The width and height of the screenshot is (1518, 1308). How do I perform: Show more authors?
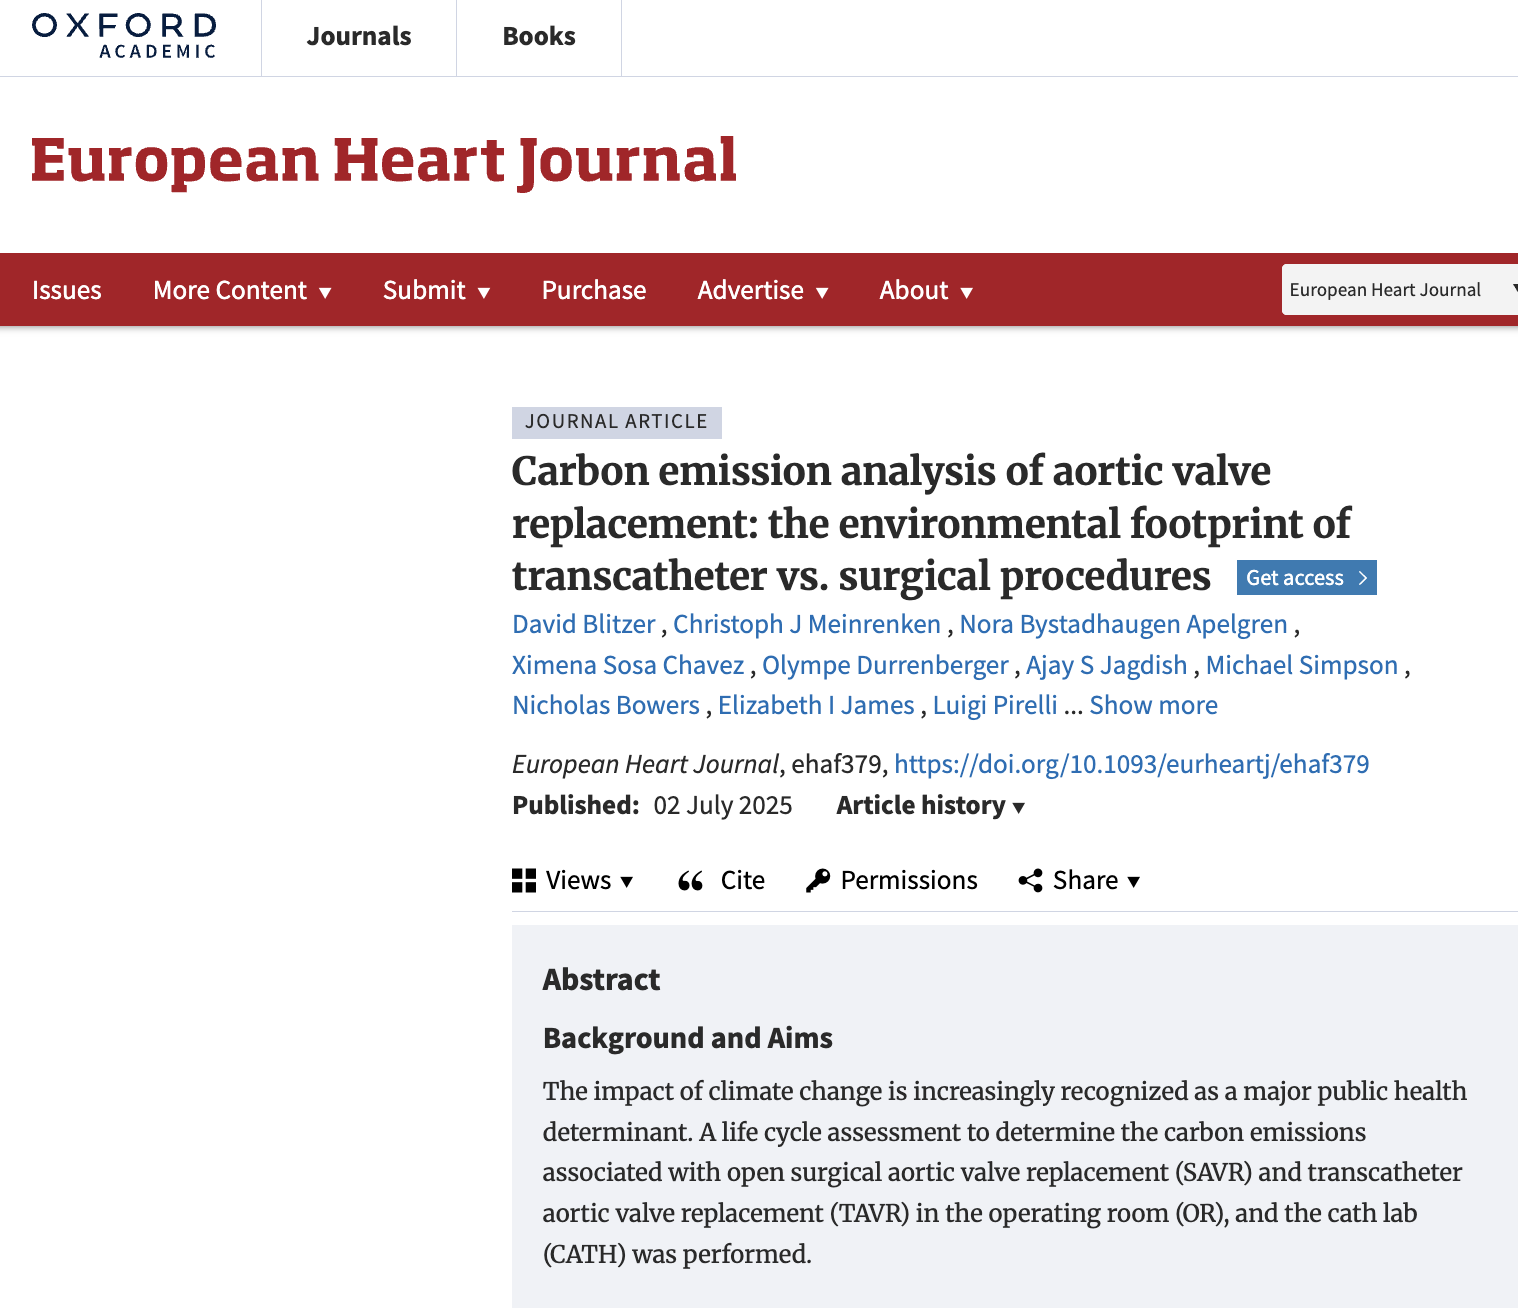1153,706
